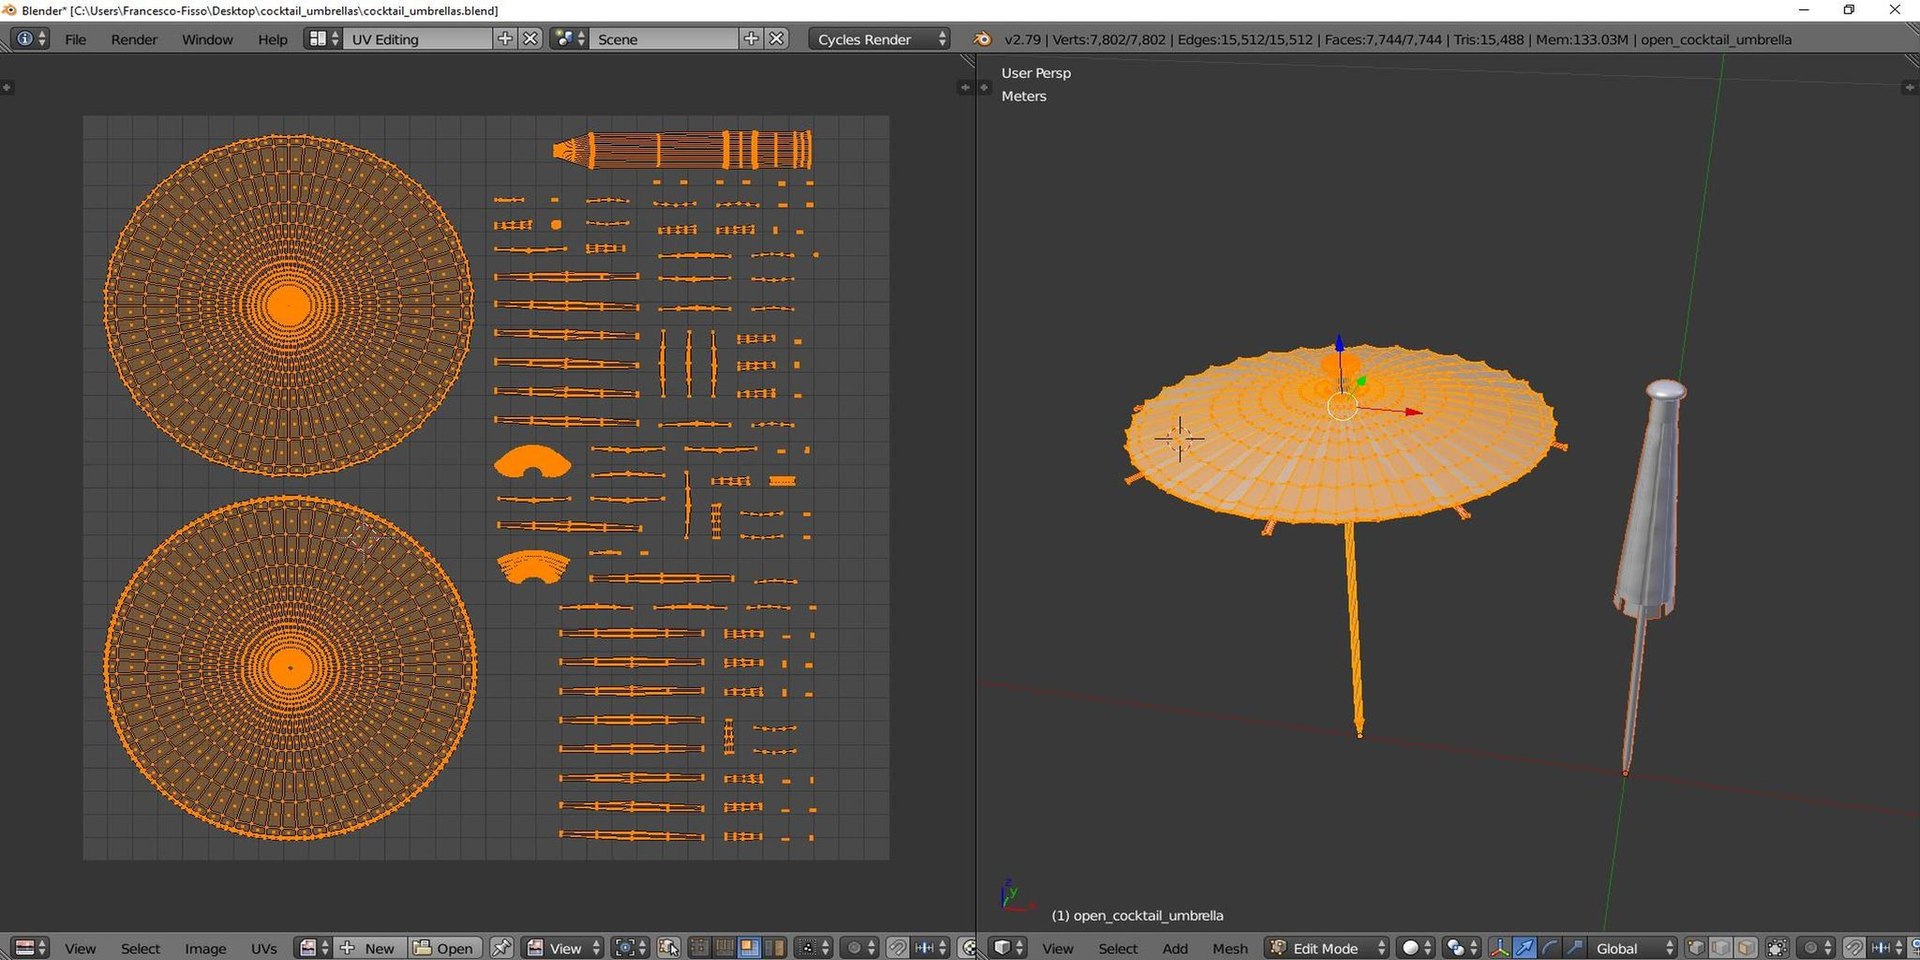Switch to mesh edge select mode

click(1721, 947)
